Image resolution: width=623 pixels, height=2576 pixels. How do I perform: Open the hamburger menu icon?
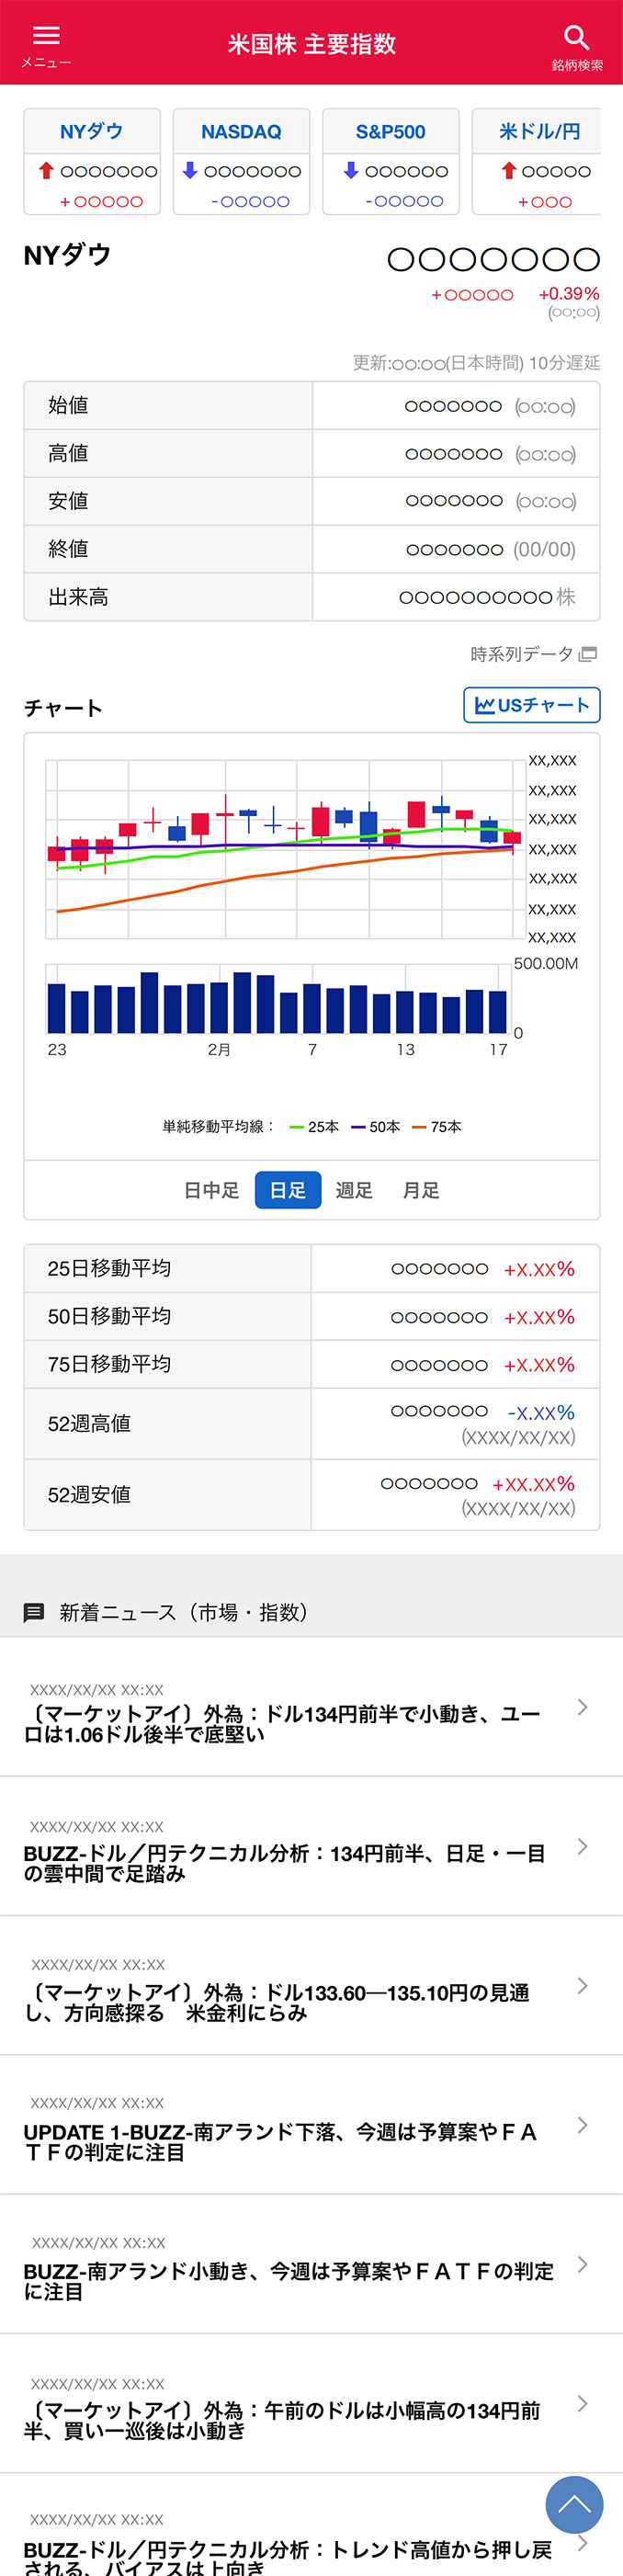click(46, 36)
